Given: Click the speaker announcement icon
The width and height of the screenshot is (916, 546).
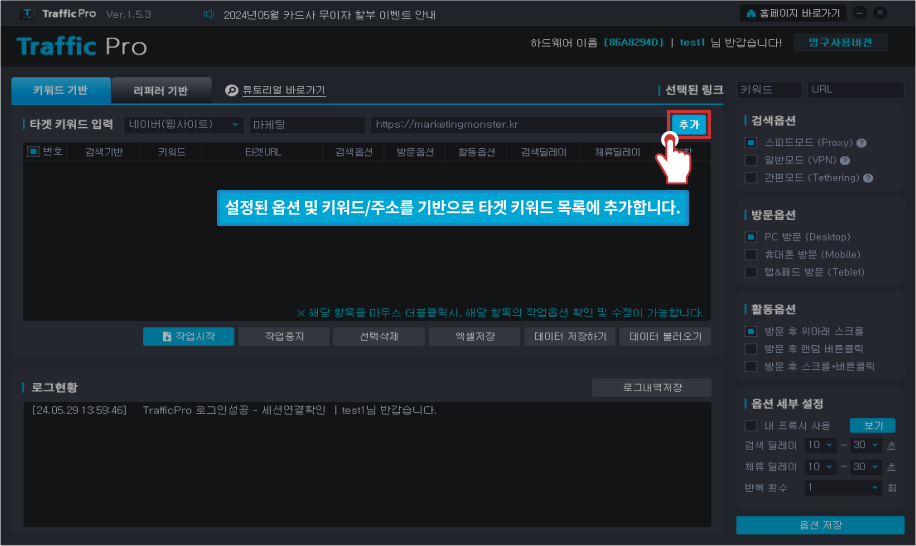Looking at the screenshot, I should [x=209, y=14].
